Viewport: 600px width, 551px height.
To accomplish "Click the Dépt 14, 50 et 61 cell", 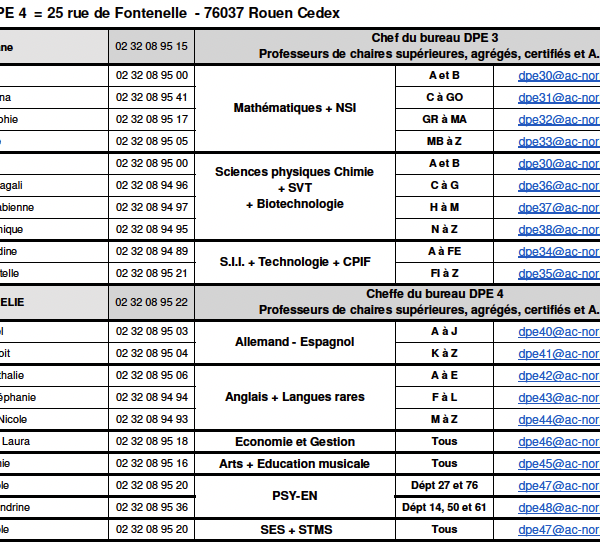I will click(x=444, y=508).
